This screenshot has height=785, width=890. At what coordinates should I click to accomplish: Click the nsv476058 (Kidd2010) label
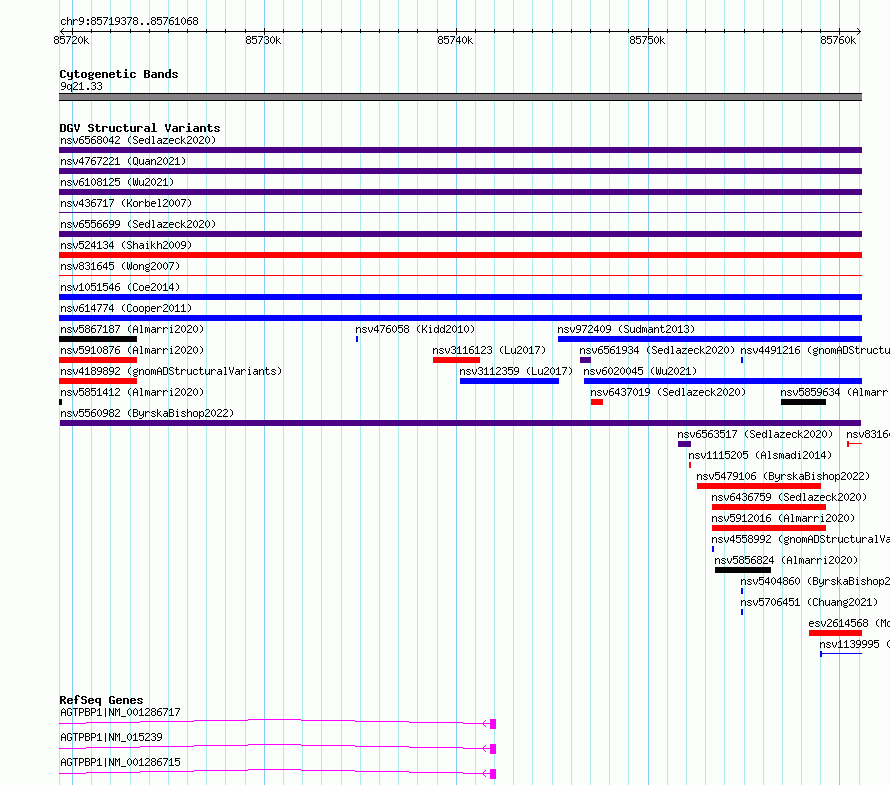pyautogui.click(x=415, y=329)
